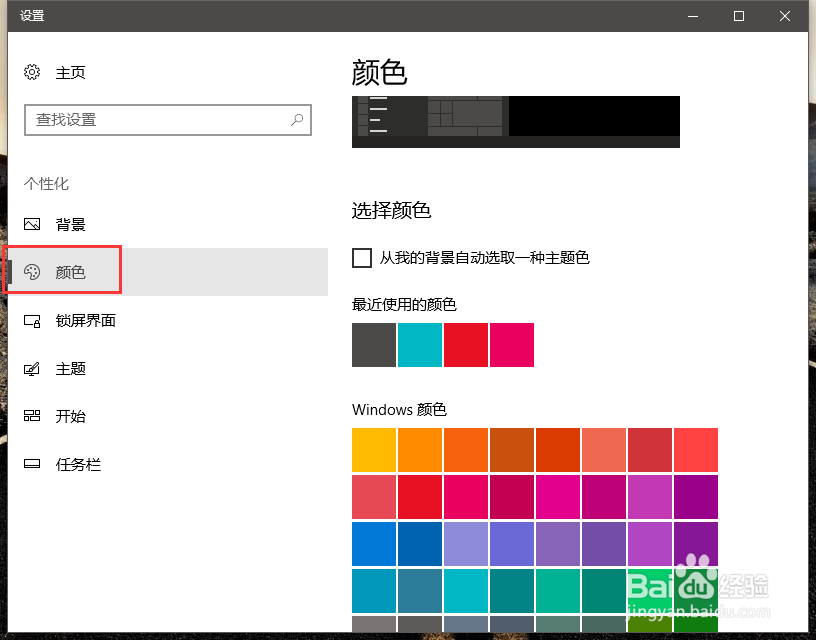Click the 主题 theme icon
816x640 pixels.
[x=32, y=369]
